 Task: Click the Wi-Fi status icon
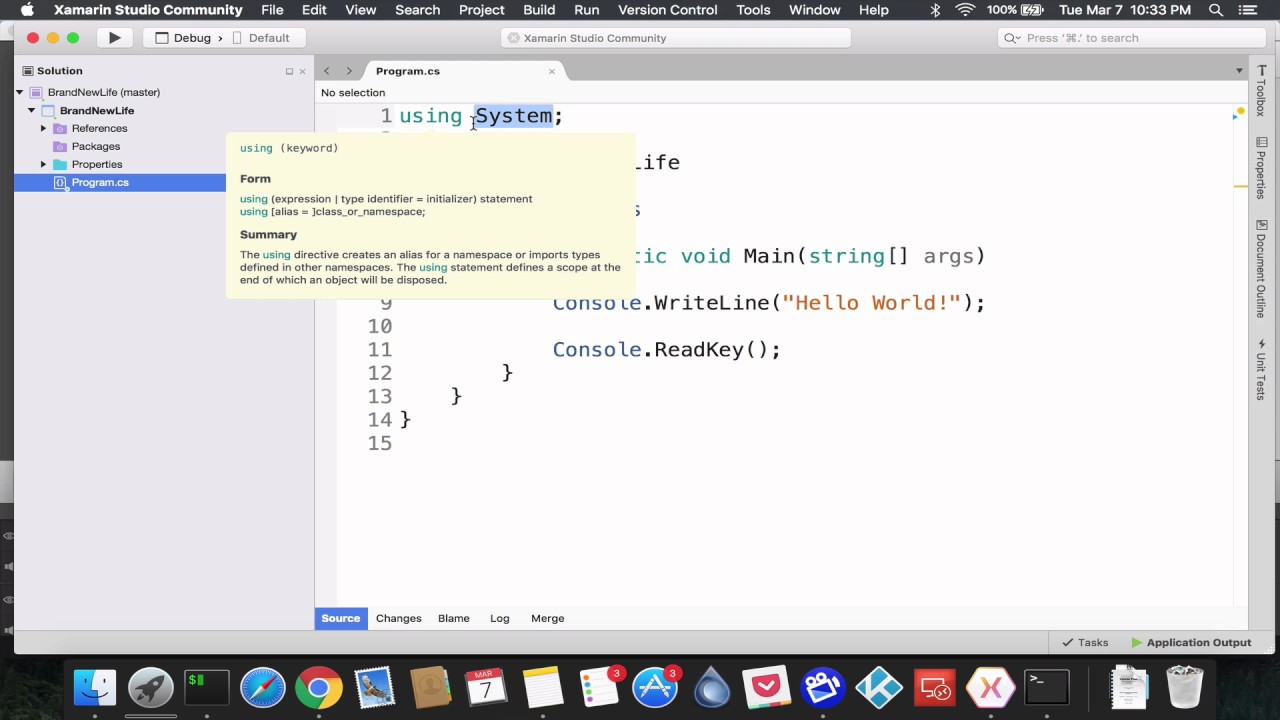click(x=965, y=10)
